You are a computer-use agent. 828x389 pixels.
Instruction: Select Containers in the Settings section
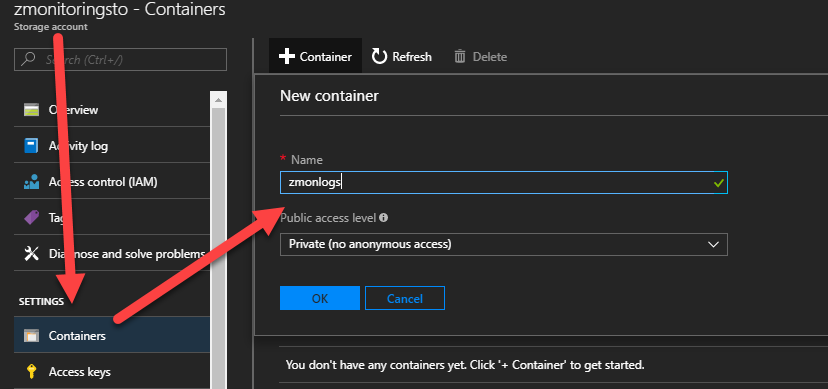tap(111, 335)
